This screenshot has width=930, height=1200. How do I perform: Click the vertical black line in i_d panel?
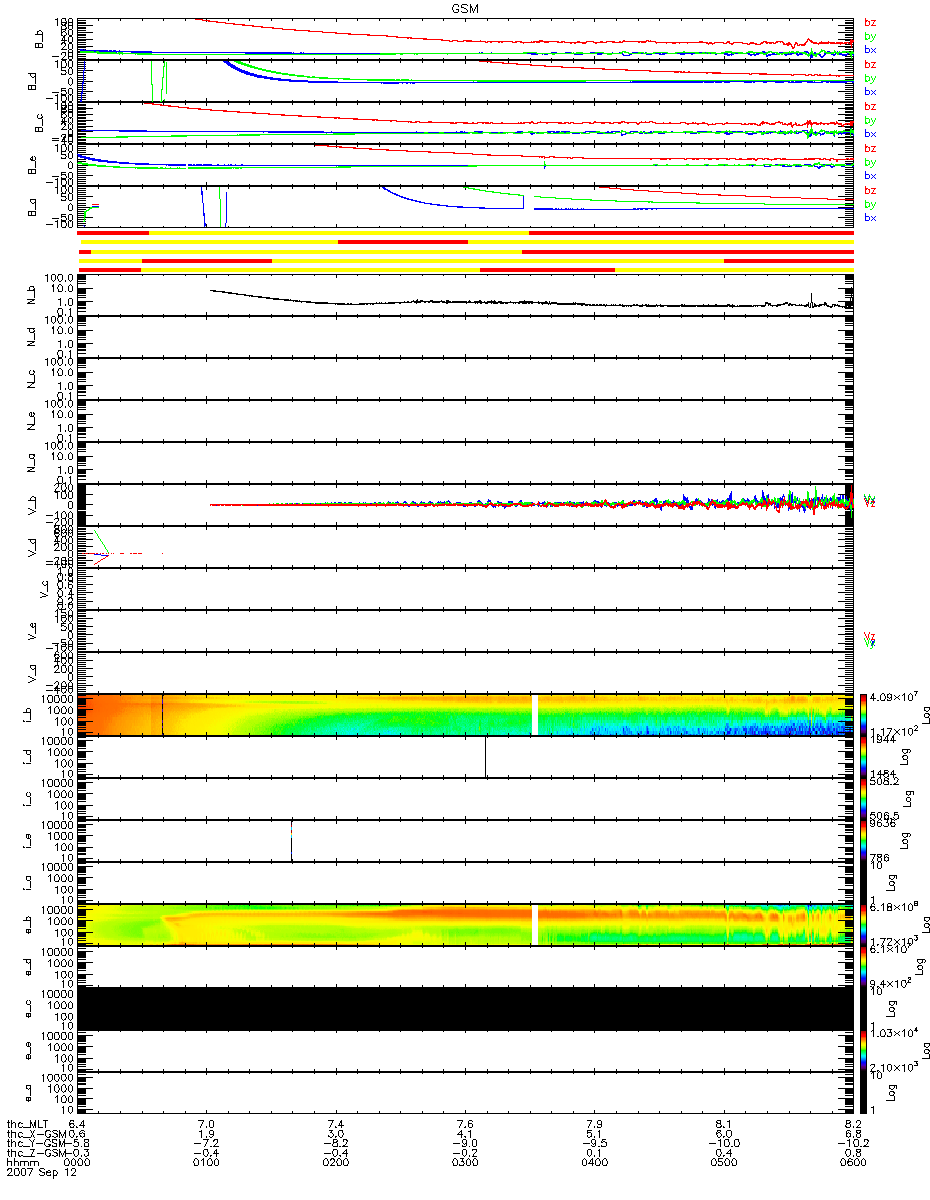(485, 756)
